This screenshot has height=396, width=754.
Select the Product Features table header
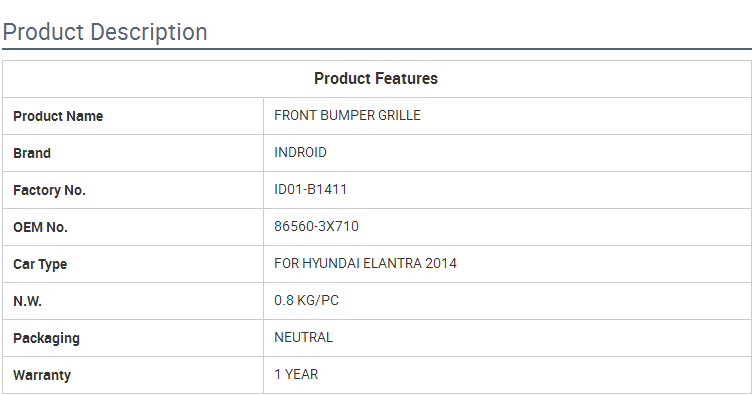(x=376, y=78)
